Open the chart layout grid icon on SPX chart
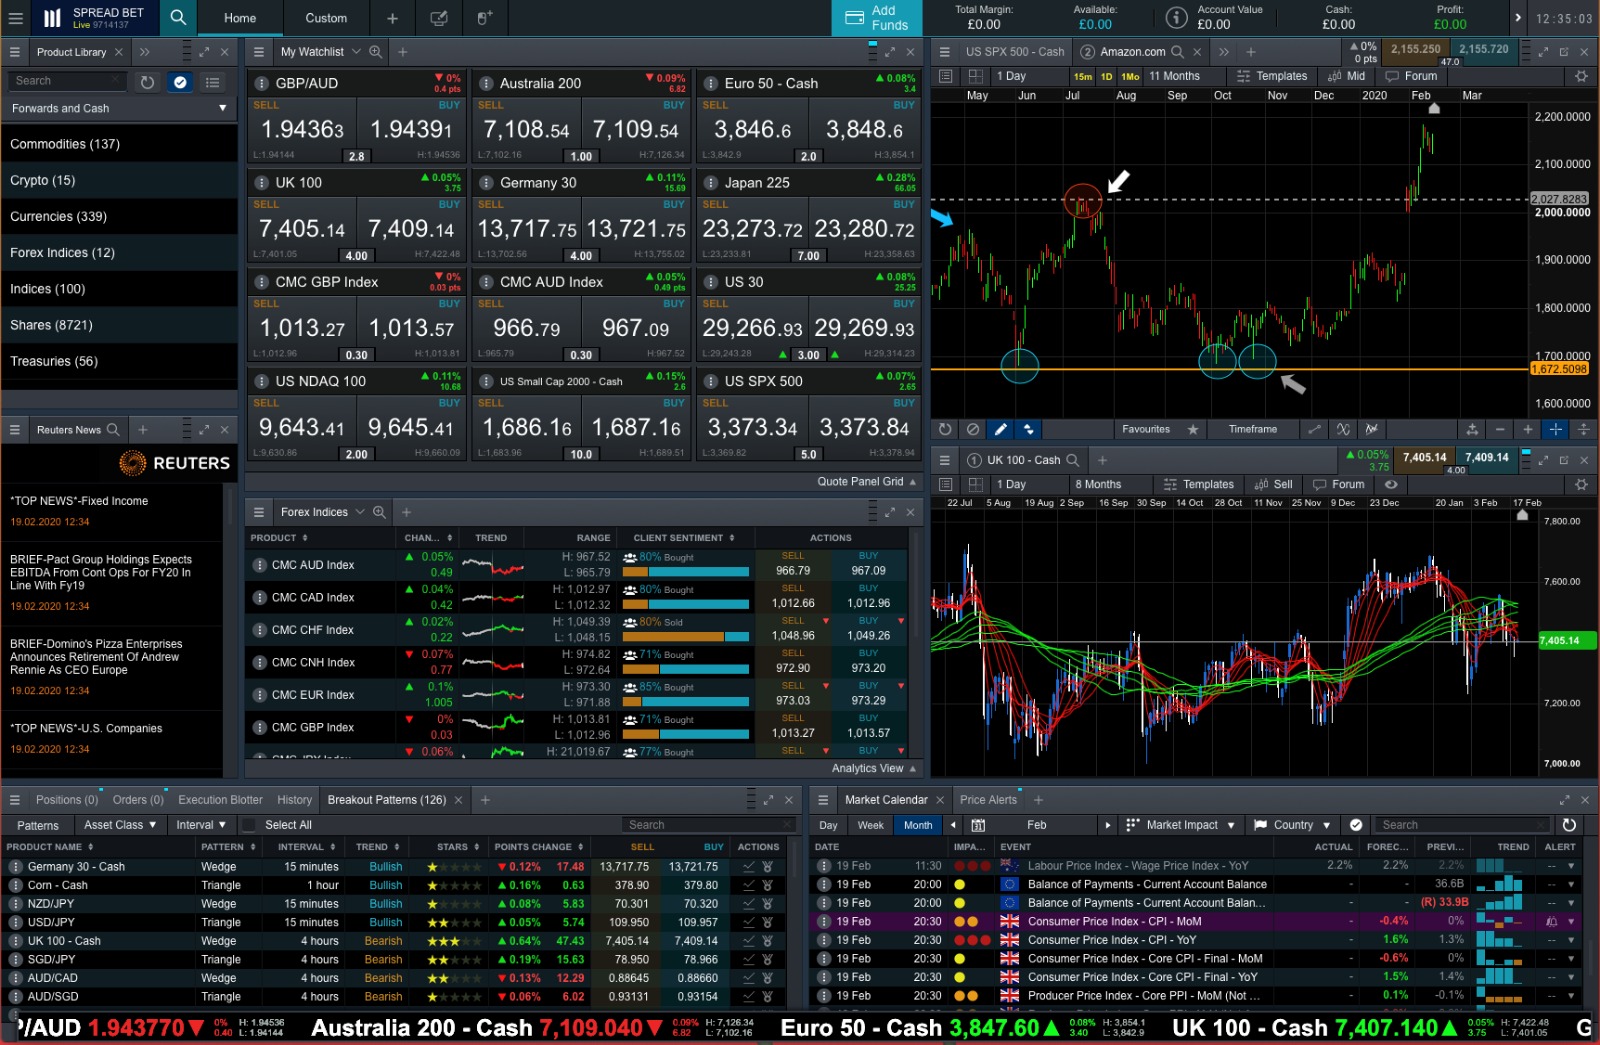Screen dimensions: 1600x1045 [x=975, y=76]
